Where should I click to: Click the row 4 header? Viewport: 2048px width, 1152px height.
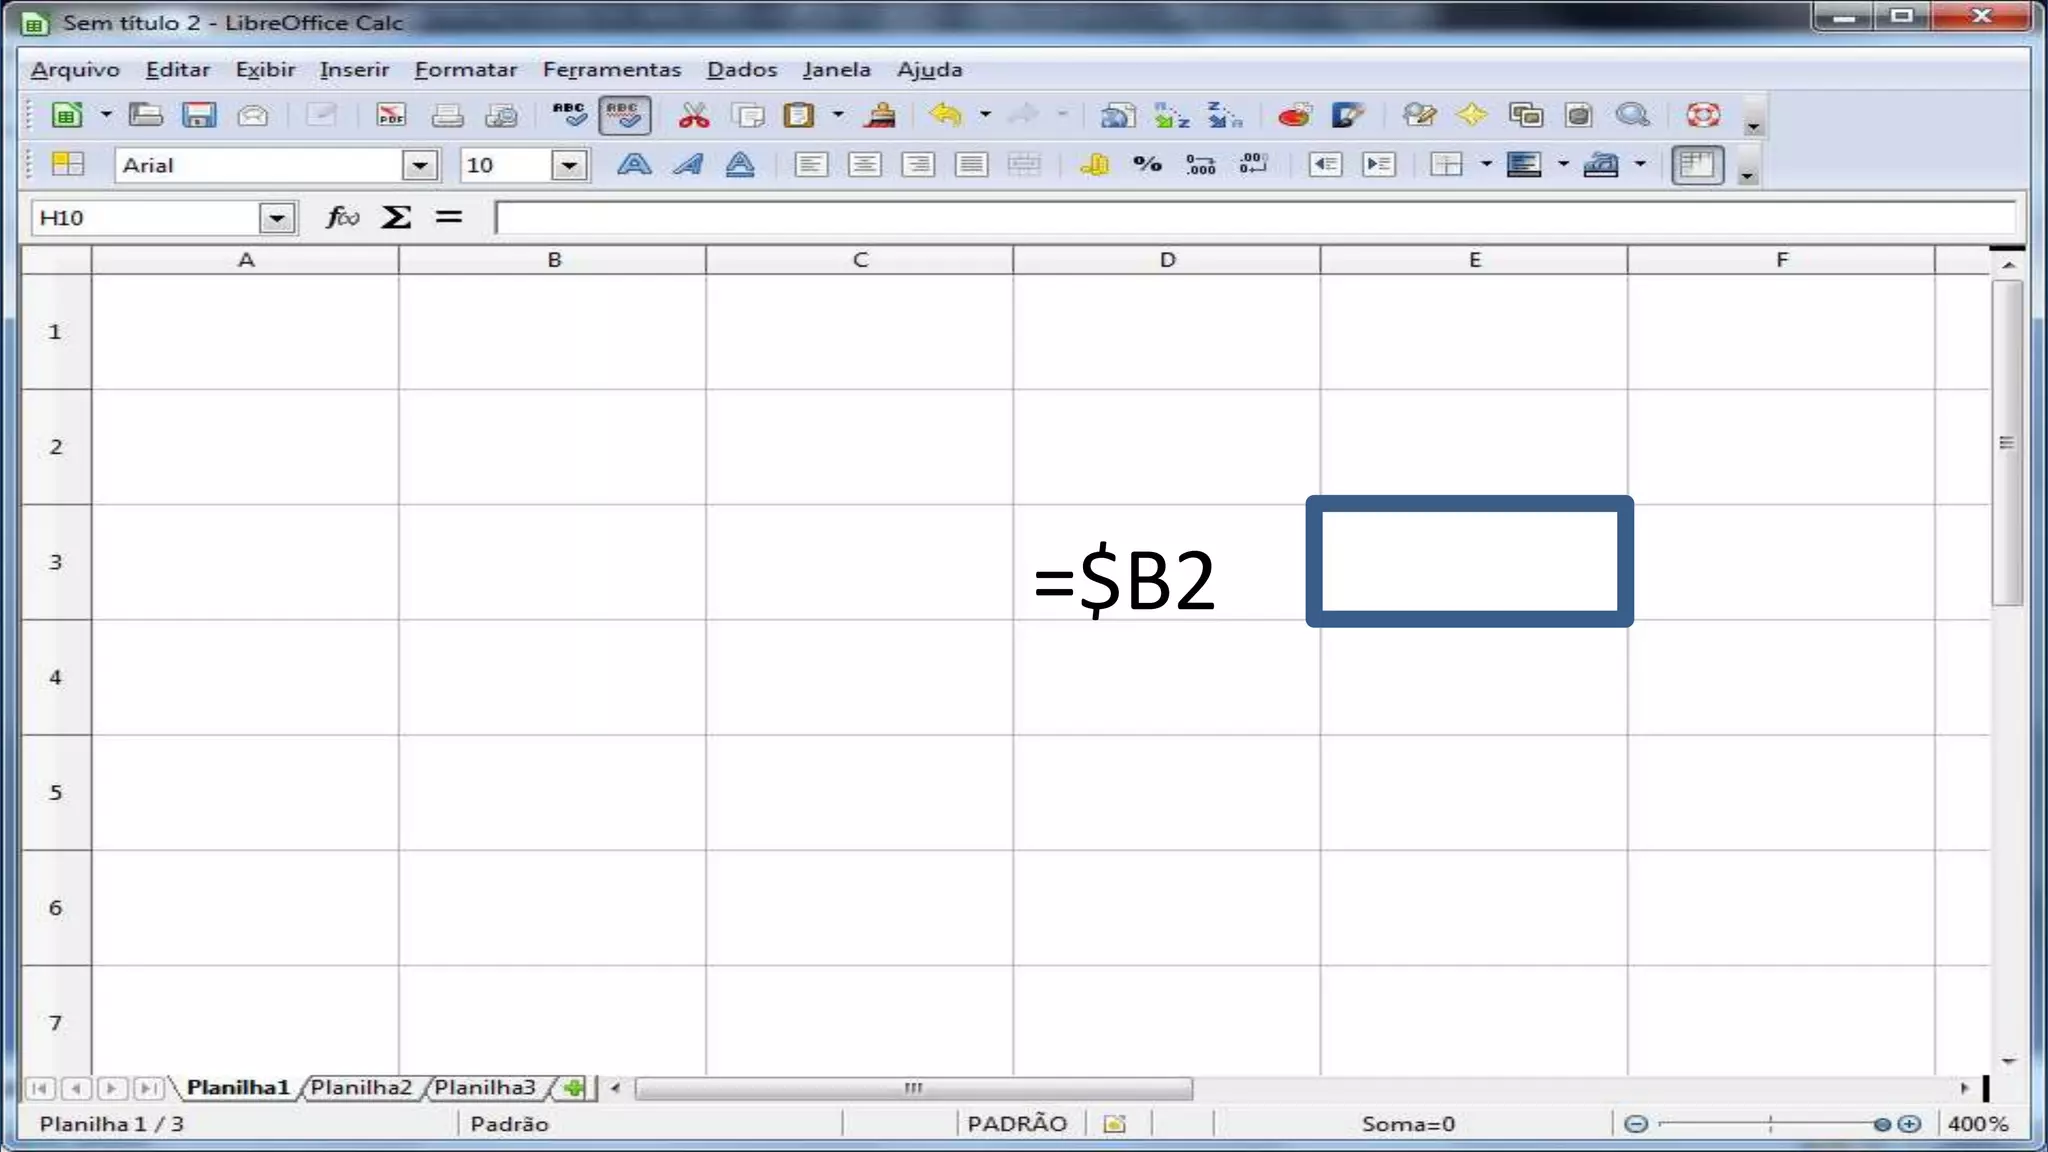click(x=56, y=678)
